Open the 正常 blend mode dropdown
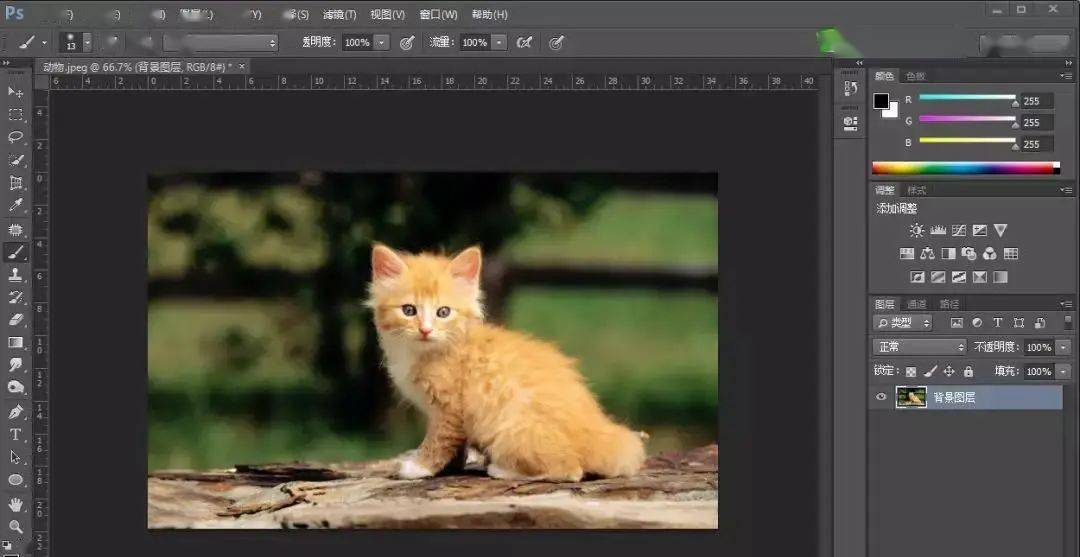This screenshot has height=557, width=1080. click(x=920, y=347)
